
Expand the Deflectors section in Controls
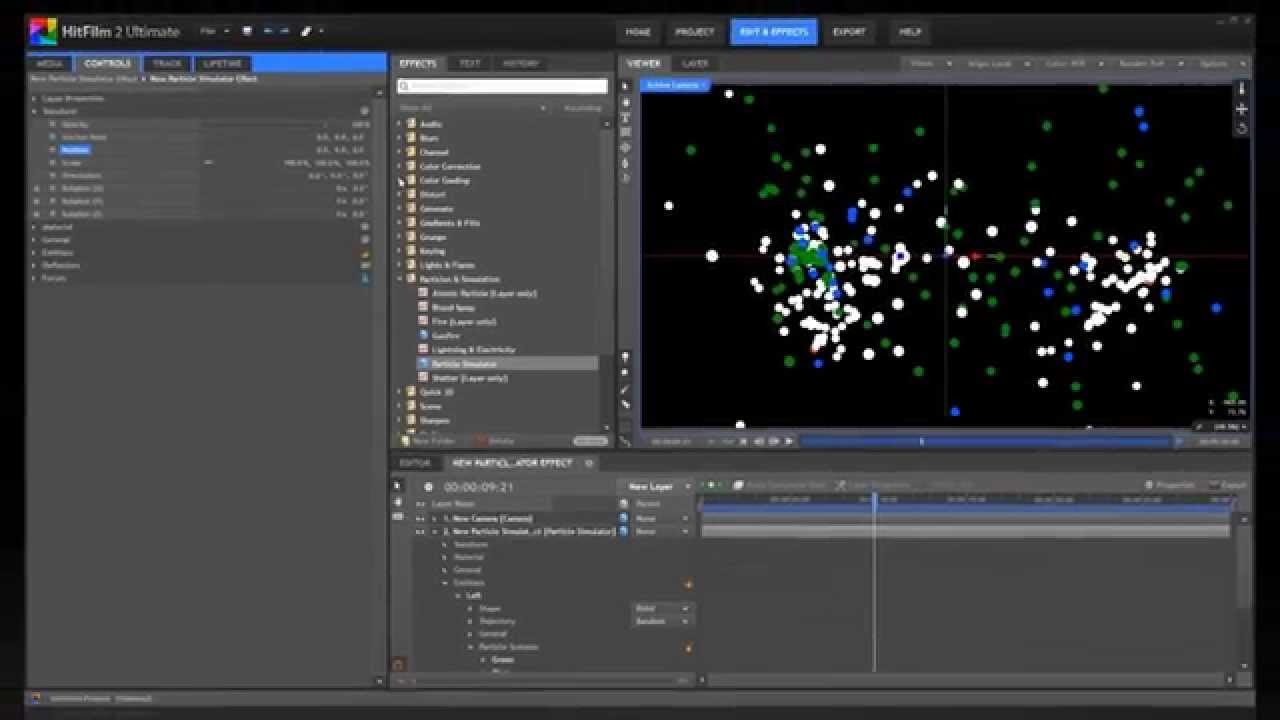pyautogui.click(x=34, y=265)
